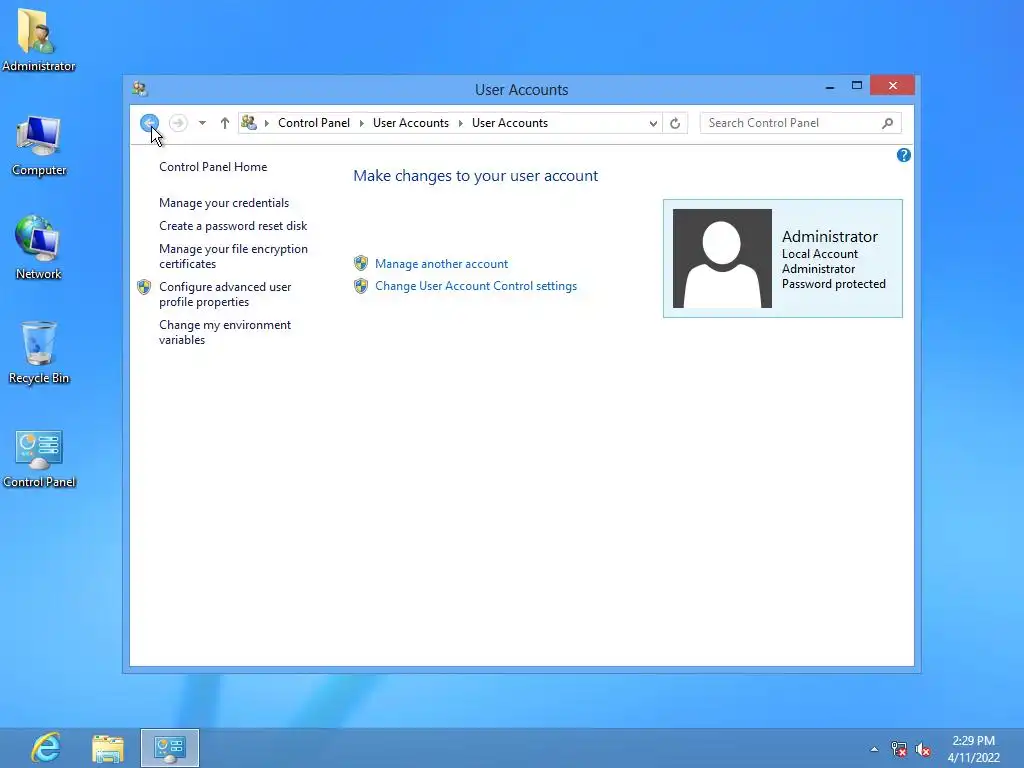Refresh the User Accounts page
Image resolution: width=1024 pixels, height=768 pixels.
675,123
